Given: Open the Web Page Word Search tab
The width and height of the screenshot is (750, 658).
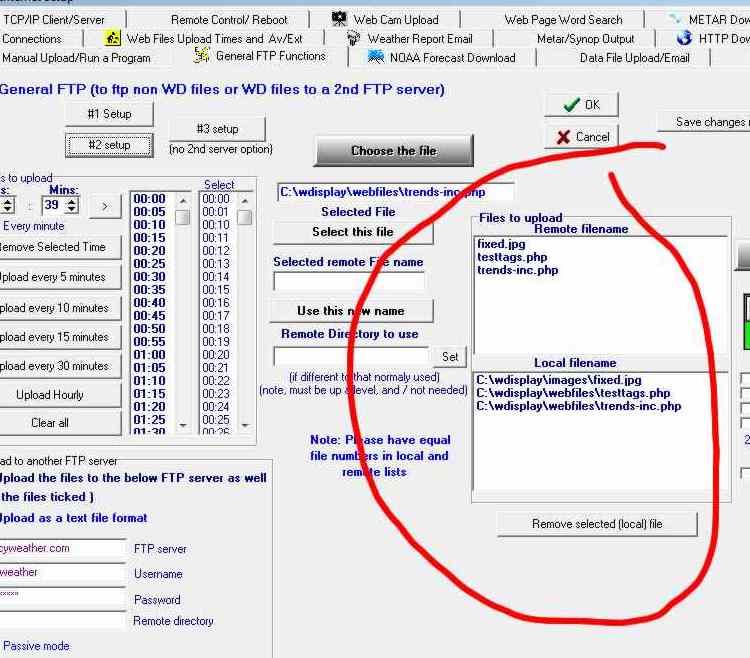Looking at the screenshot, I should (x=563, y=20).
